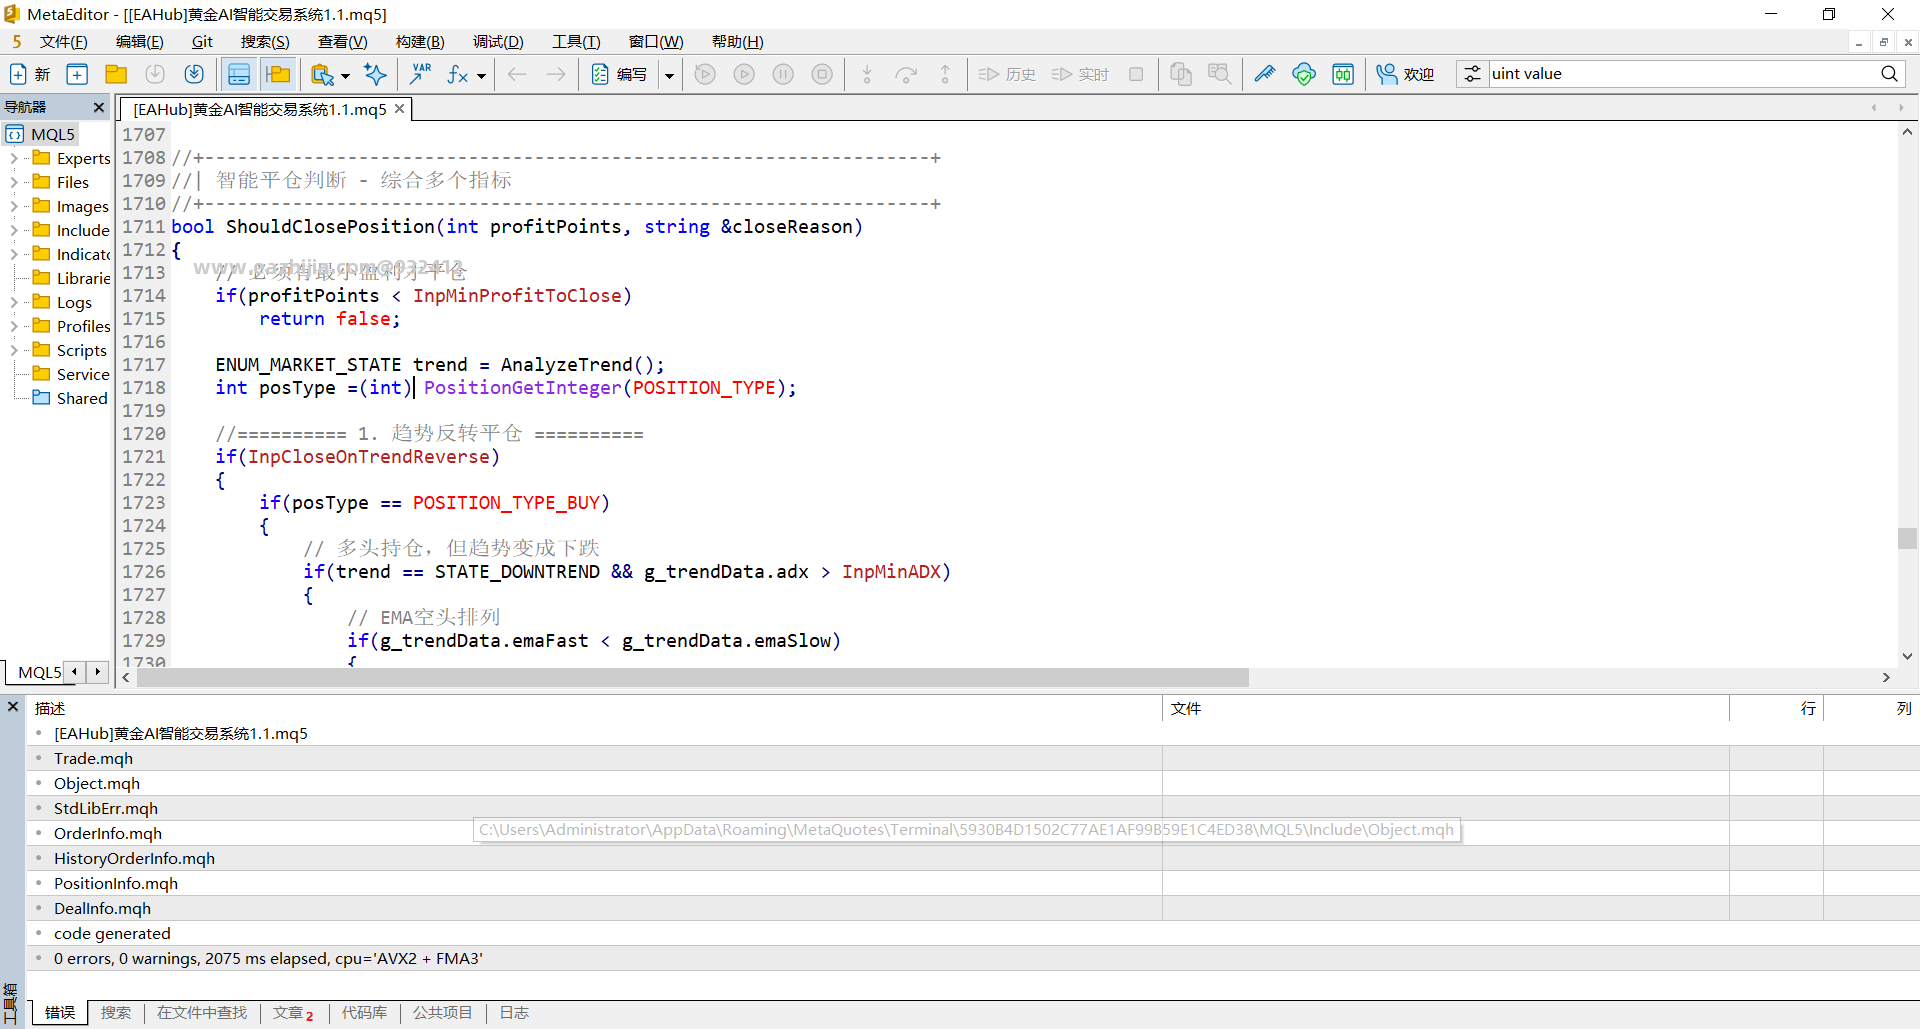
Task: Click the 编写 compile button
Action: point(619,74)
